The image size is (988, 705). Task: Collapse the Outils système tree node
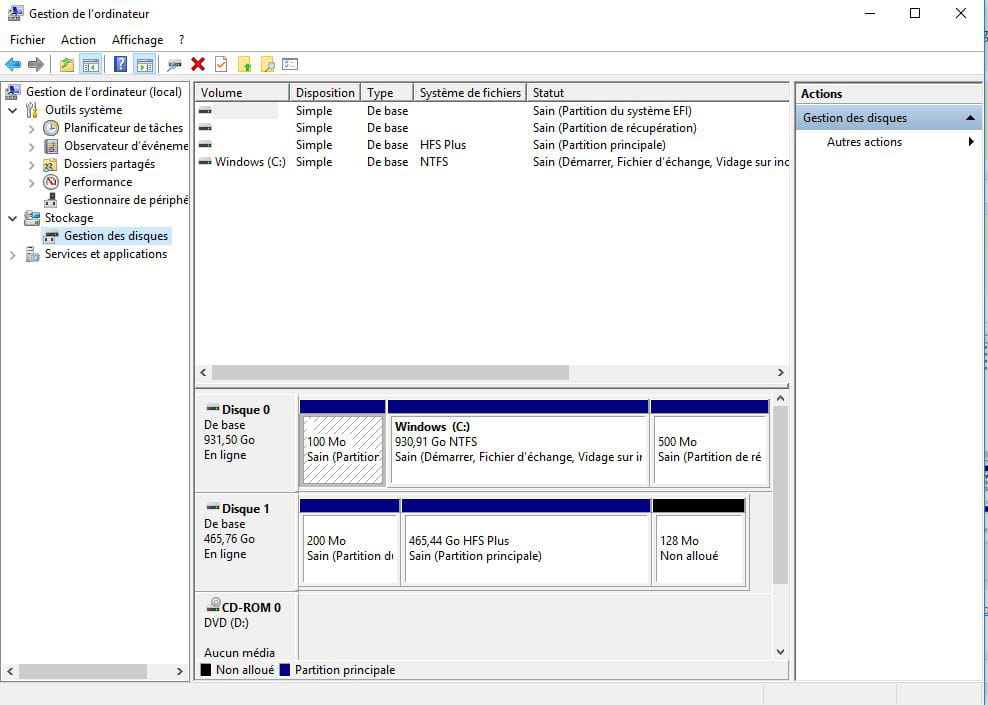12,110
